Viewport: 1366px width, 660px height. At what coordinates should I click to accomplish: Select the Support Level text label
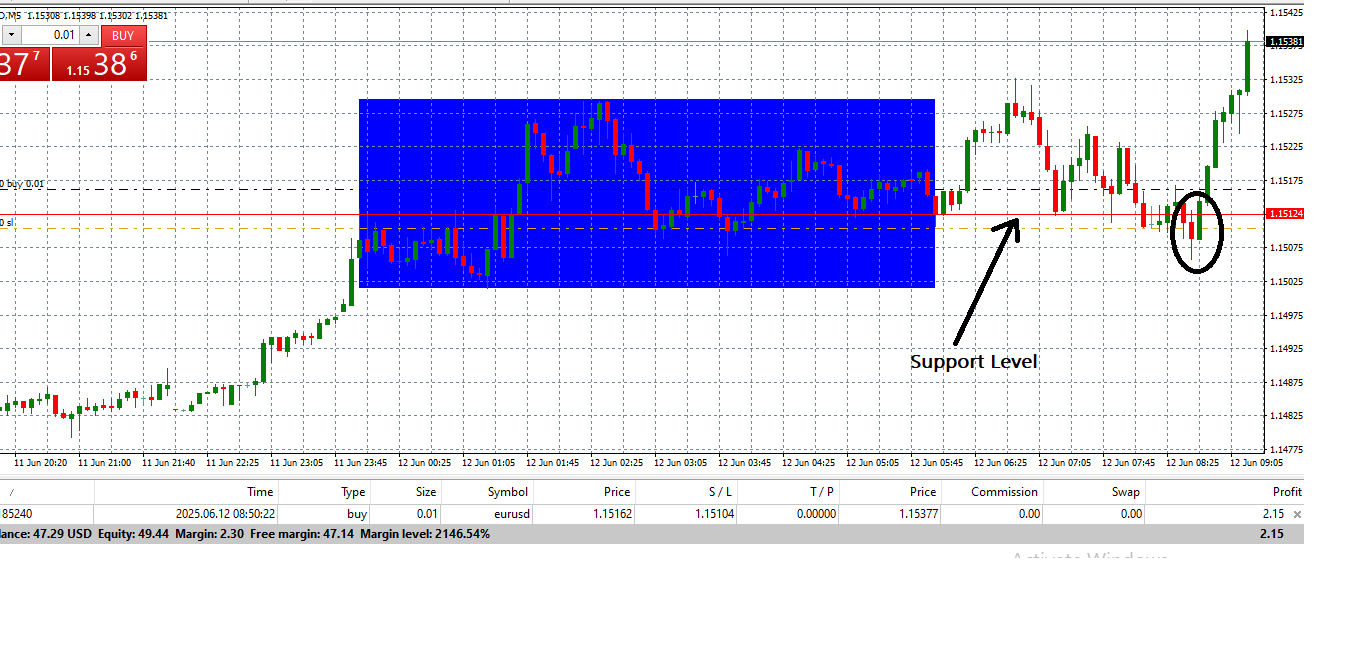click(x=973, y=362)
